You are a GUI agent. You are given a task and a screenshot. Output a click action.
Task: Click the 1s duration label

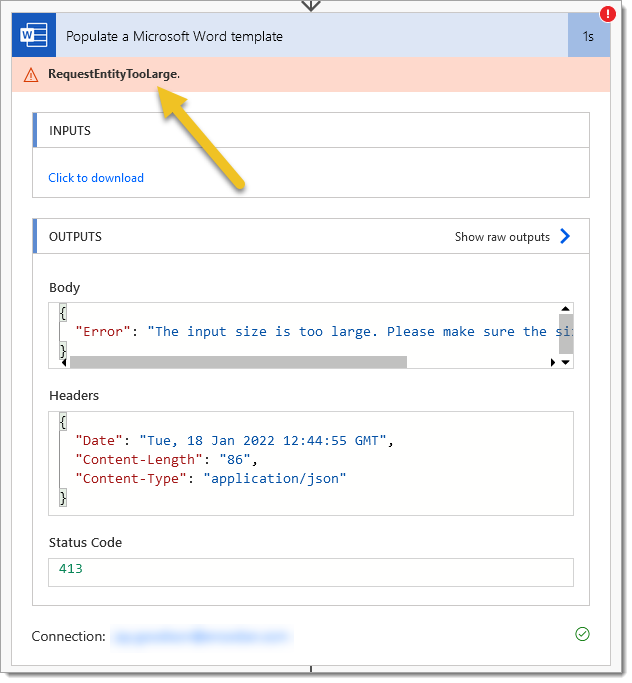[588, 37]
